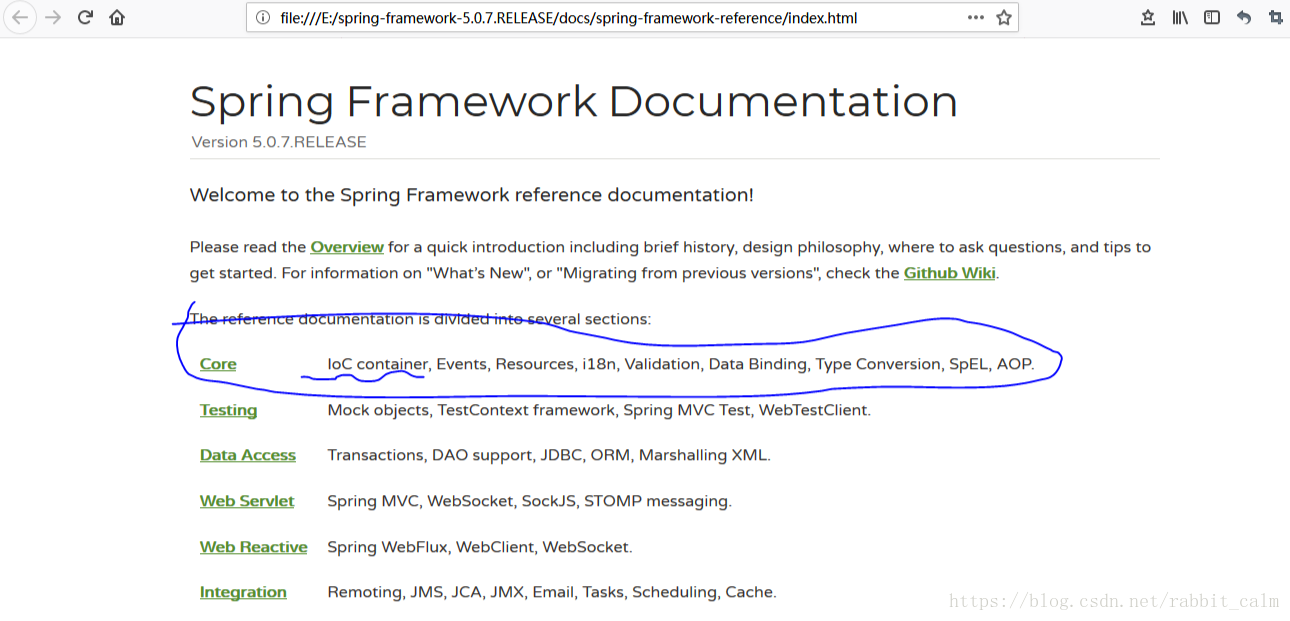1290x621 pixels.
Task: Click the 'Spring WebFlux, WebClient, WebSocket' description
Action: 480,547
